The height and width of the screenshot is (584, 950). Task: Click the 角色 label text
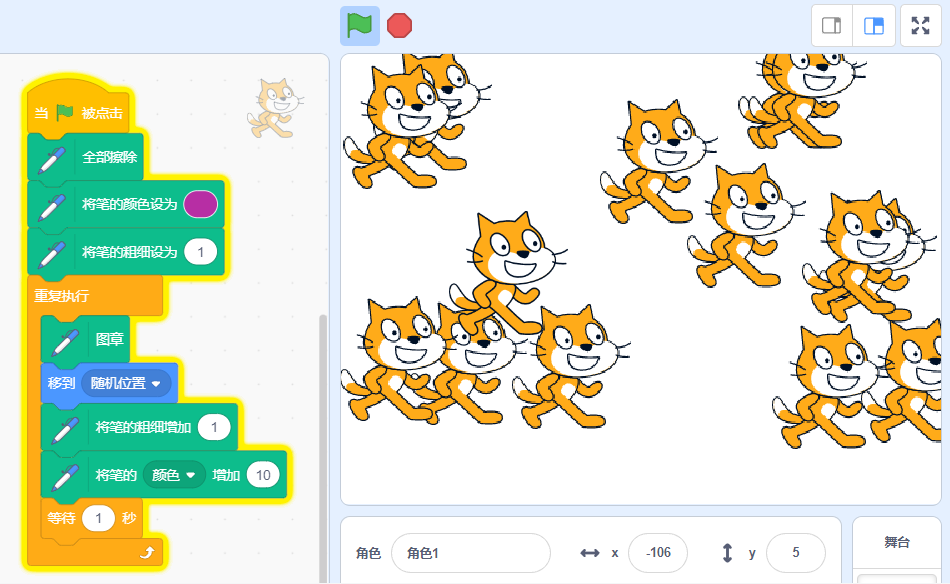point(368,552)
